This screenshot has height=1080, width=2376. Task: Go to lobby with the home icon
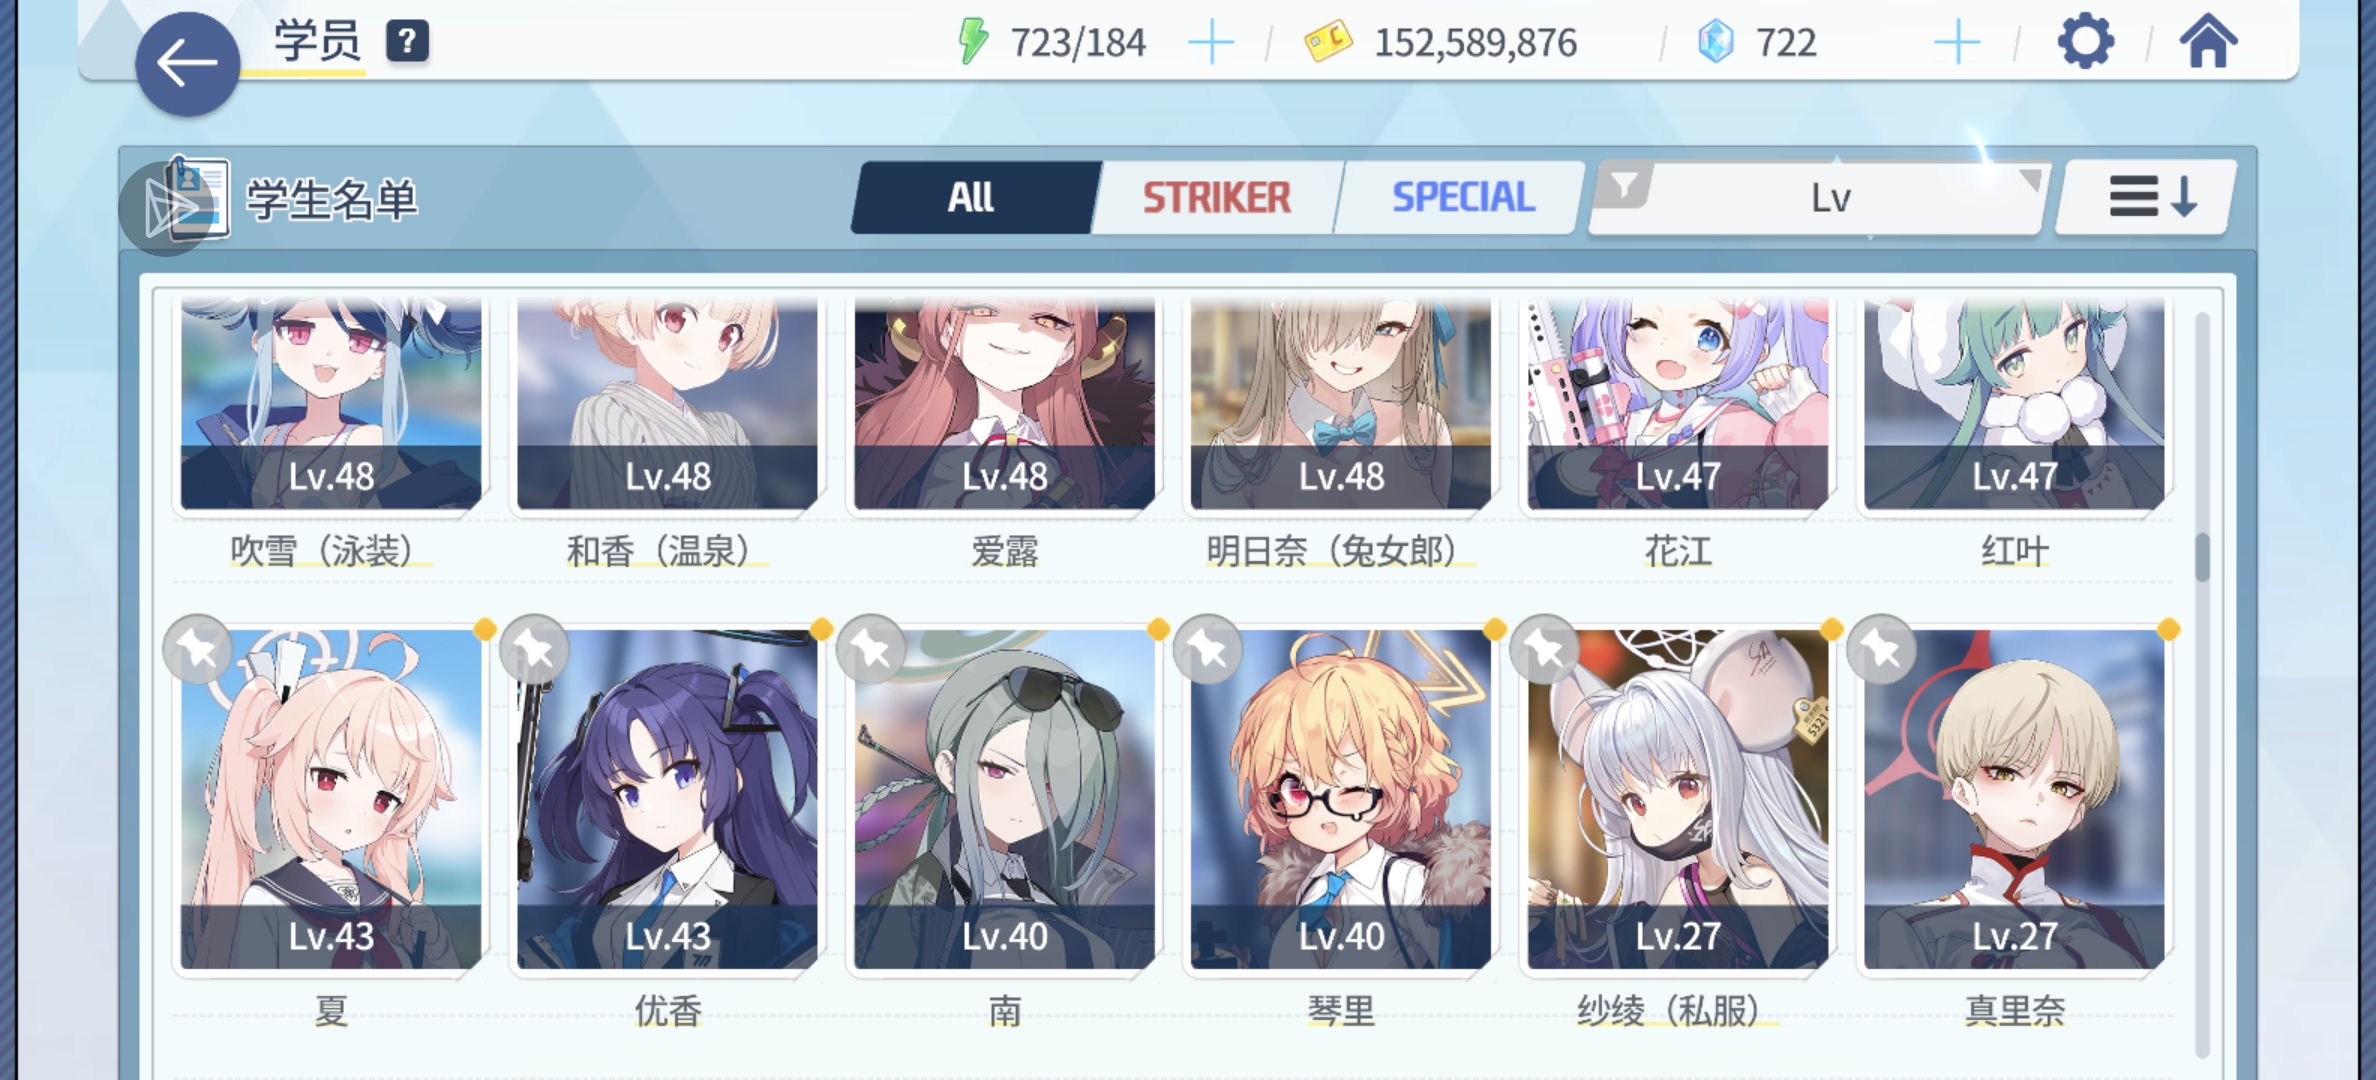pyautogui.click(x=2208, y=42)
